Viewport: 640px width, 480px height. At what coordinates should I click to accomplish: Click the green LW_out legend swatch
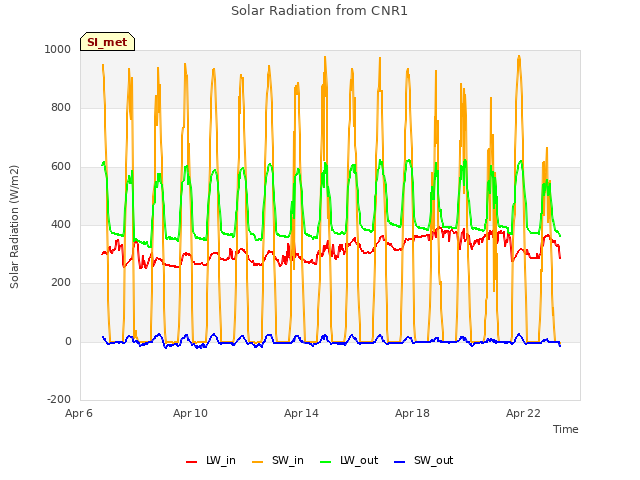(325, 462)
